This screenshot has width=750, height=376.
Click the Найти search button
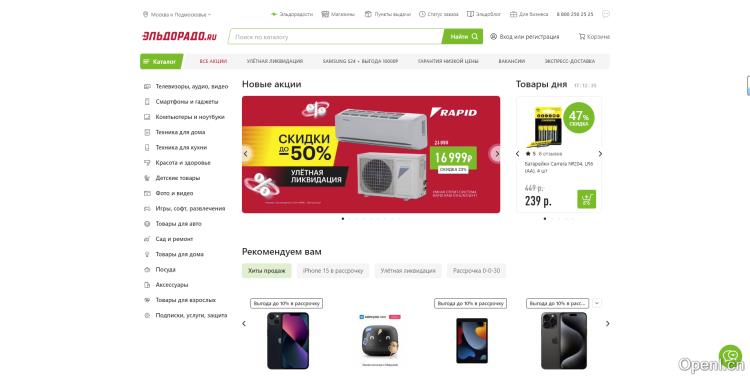(x=463, y=36)
